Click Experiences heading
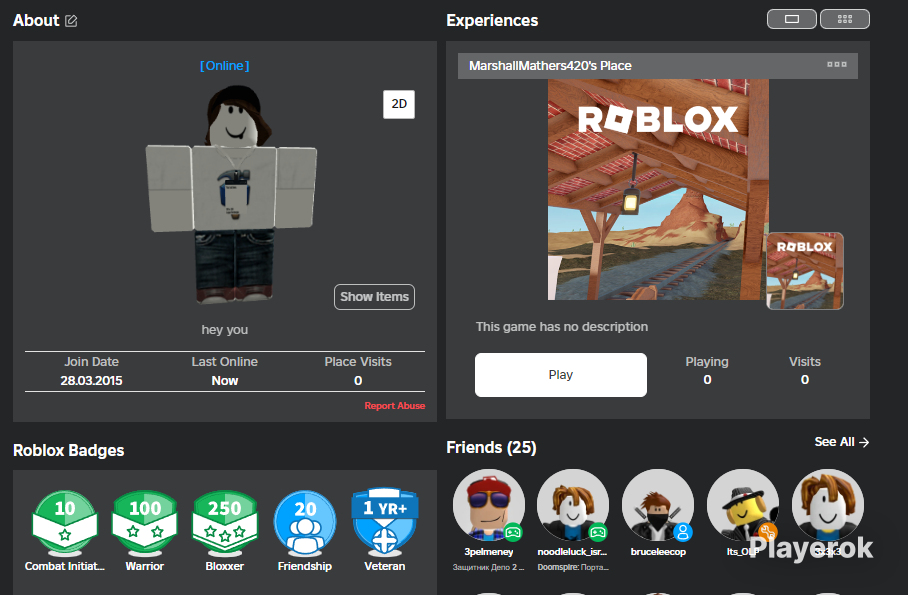 click(492, 20)
